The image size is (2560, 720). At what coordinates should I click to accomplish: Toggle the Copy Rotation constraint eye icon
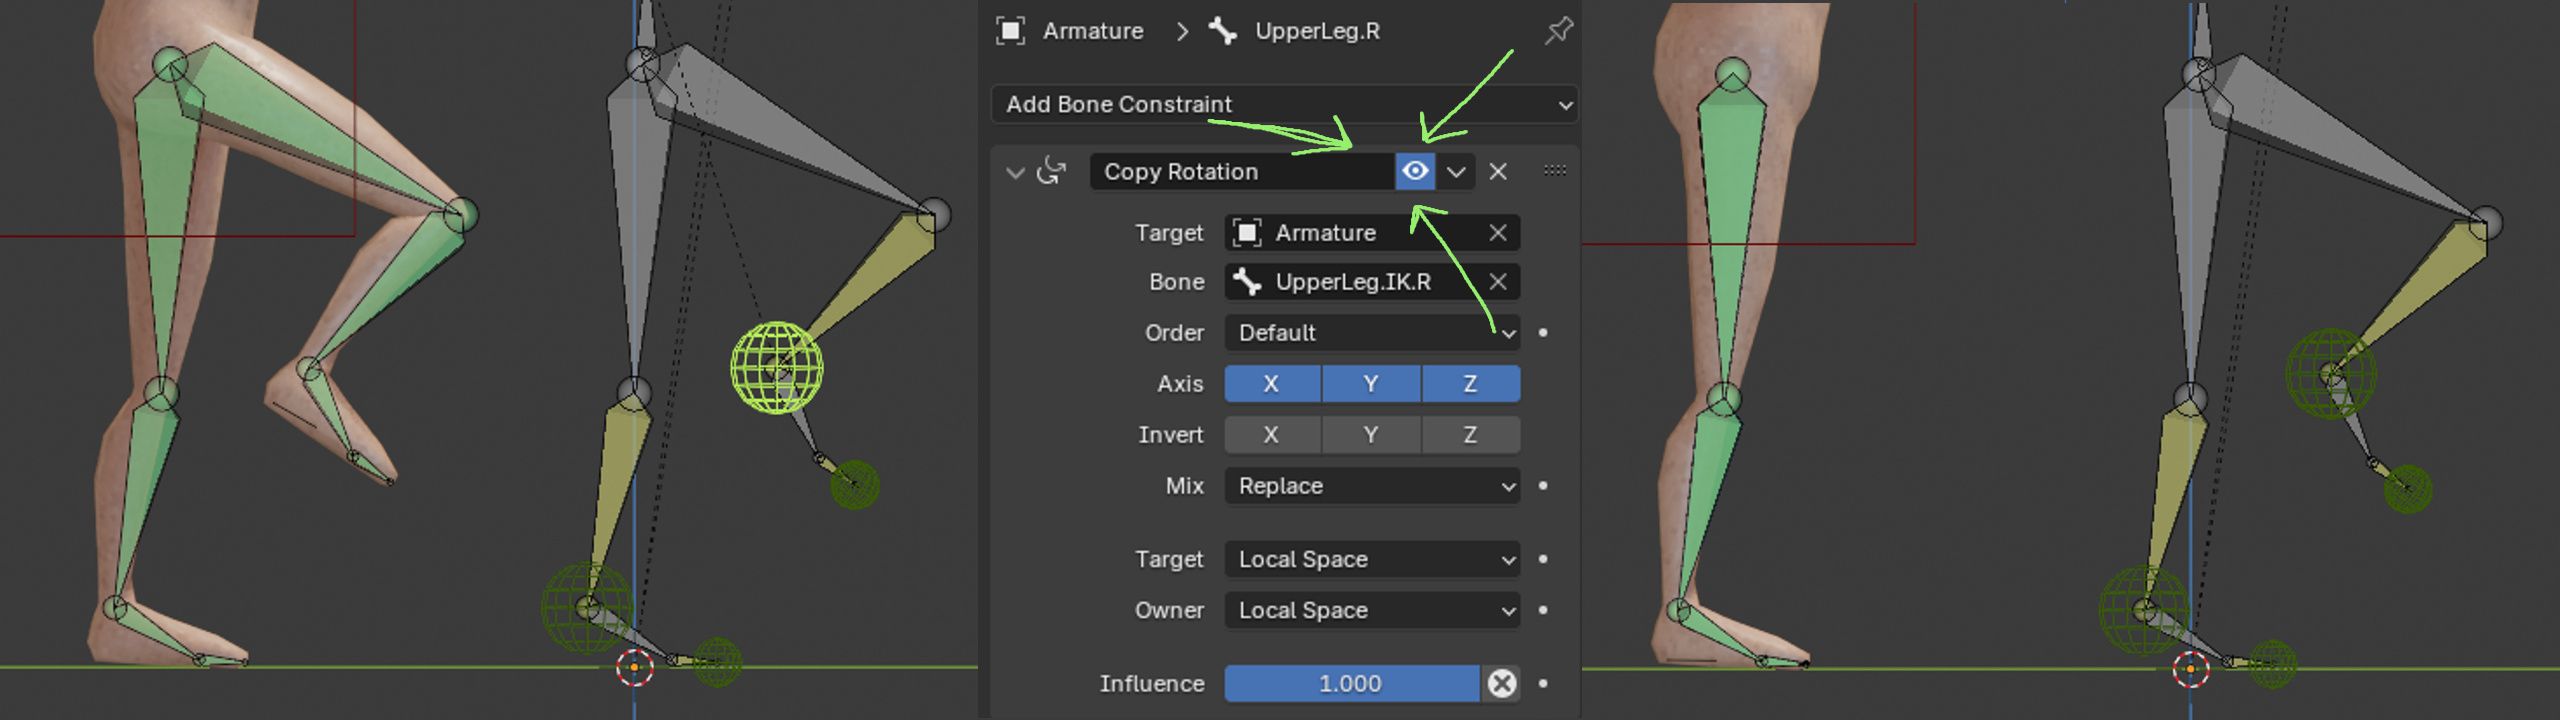[x=1415, y=171]
